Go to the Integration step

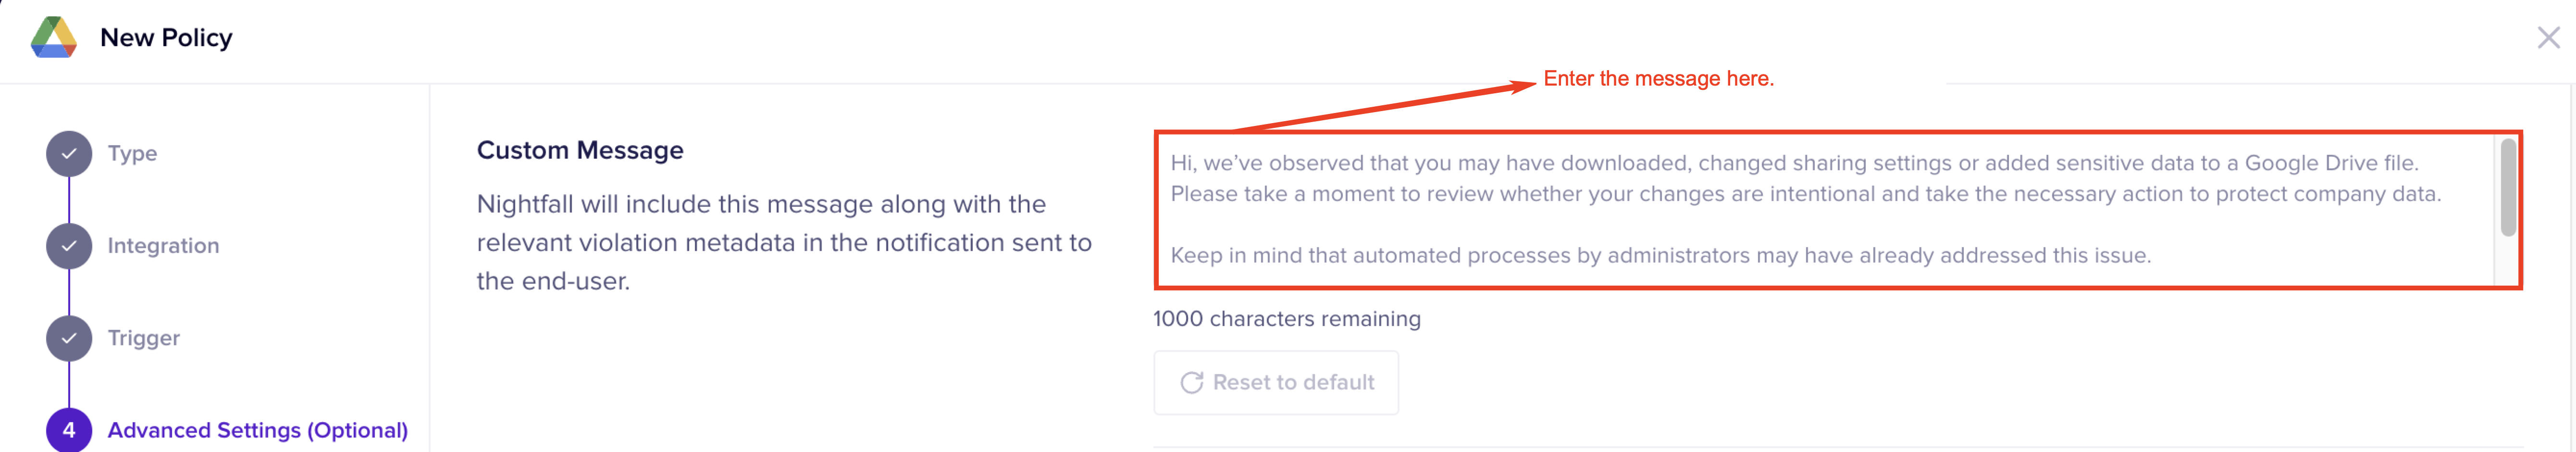pos(163,246)
